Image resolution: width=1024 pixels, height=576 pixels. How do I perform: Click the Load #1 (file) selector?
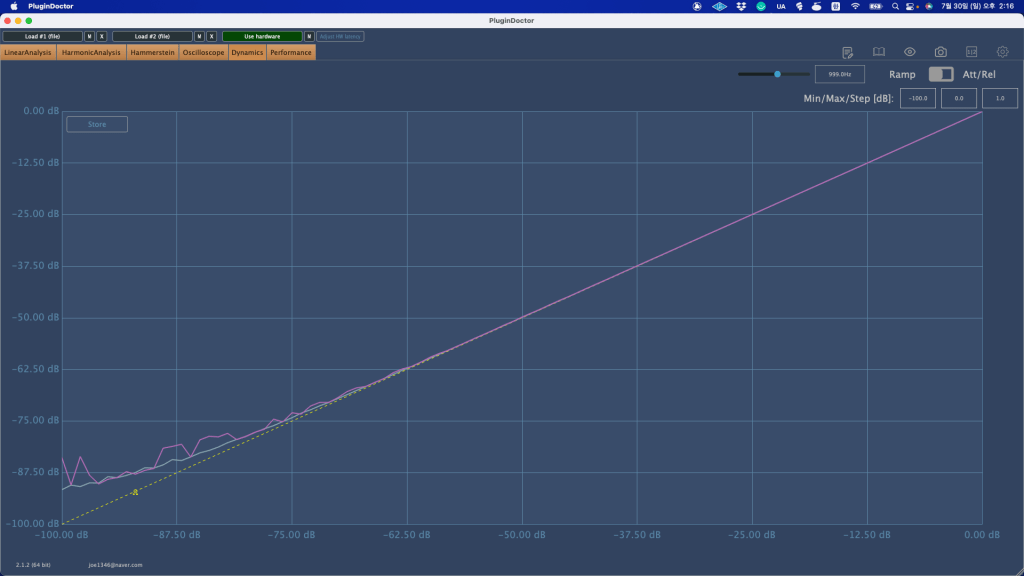point(42,36)
